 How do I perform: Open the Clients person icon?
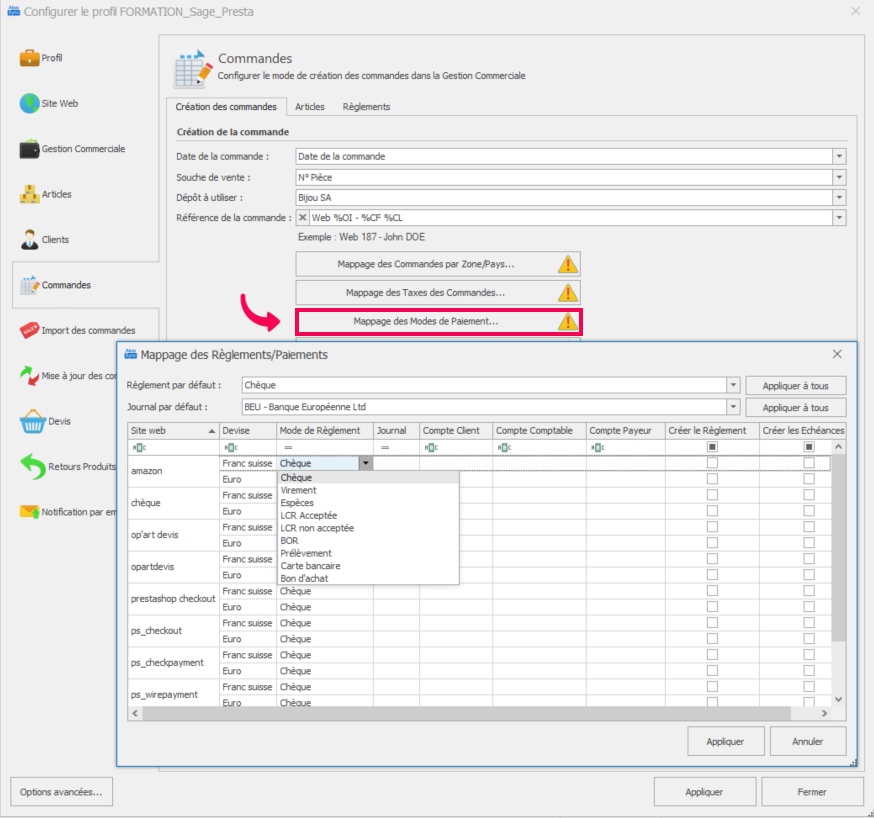click(29, 240)
